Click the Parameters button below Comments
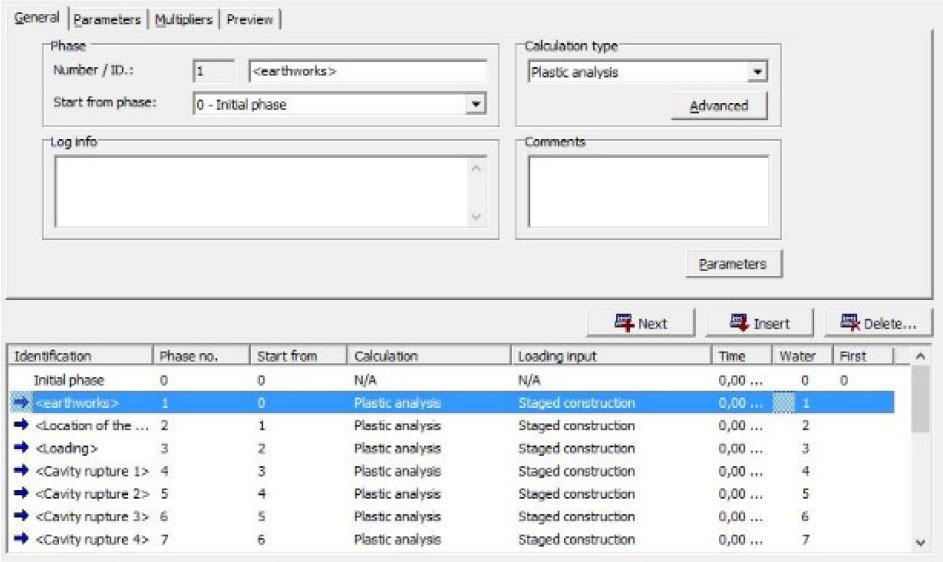943x562 pixels. 733,264
